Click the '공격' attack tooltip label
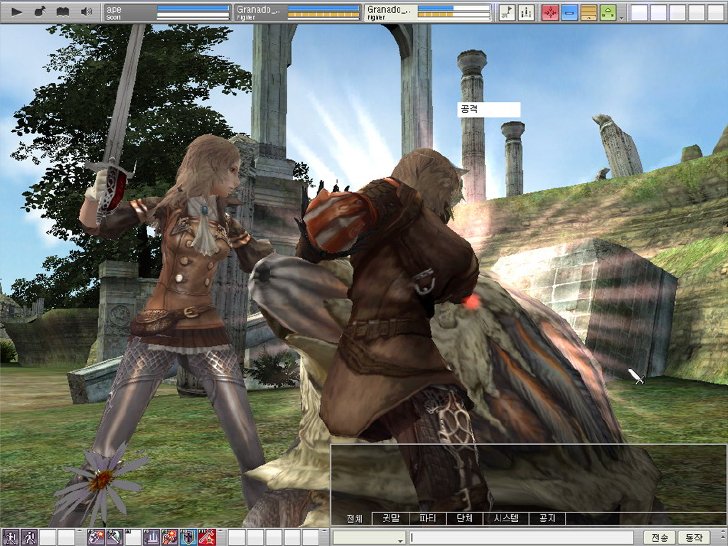 click(x=489, y=110)
